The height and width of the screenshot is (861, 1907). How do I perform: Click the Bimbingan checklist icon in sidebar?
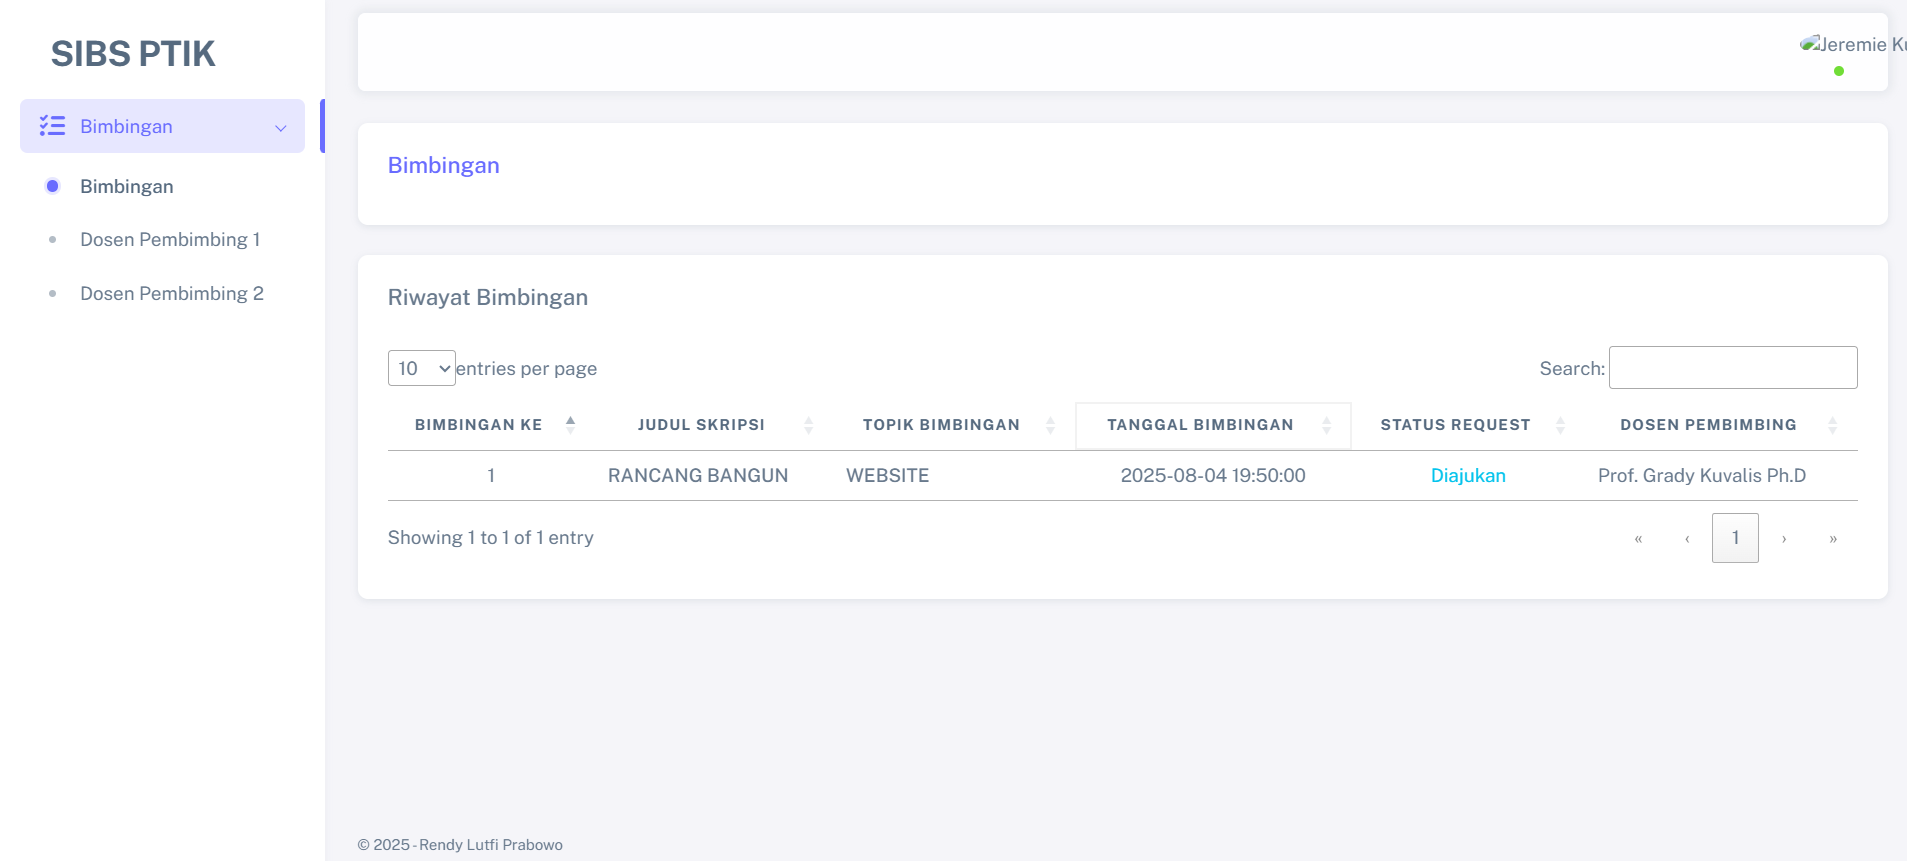52,126
